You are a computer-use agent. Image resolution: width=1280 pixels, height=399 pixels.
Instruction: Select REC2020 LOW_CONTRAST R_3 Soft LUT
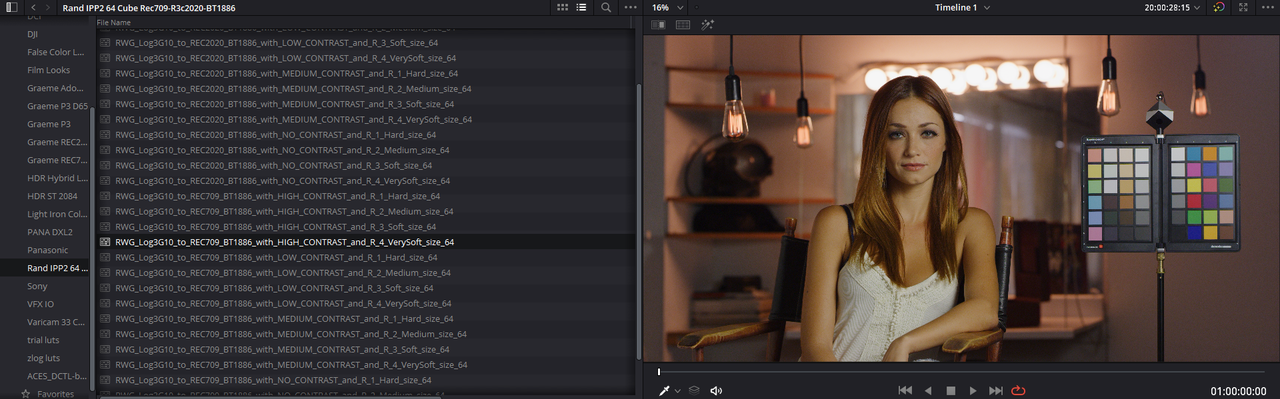tap(366, 42)
